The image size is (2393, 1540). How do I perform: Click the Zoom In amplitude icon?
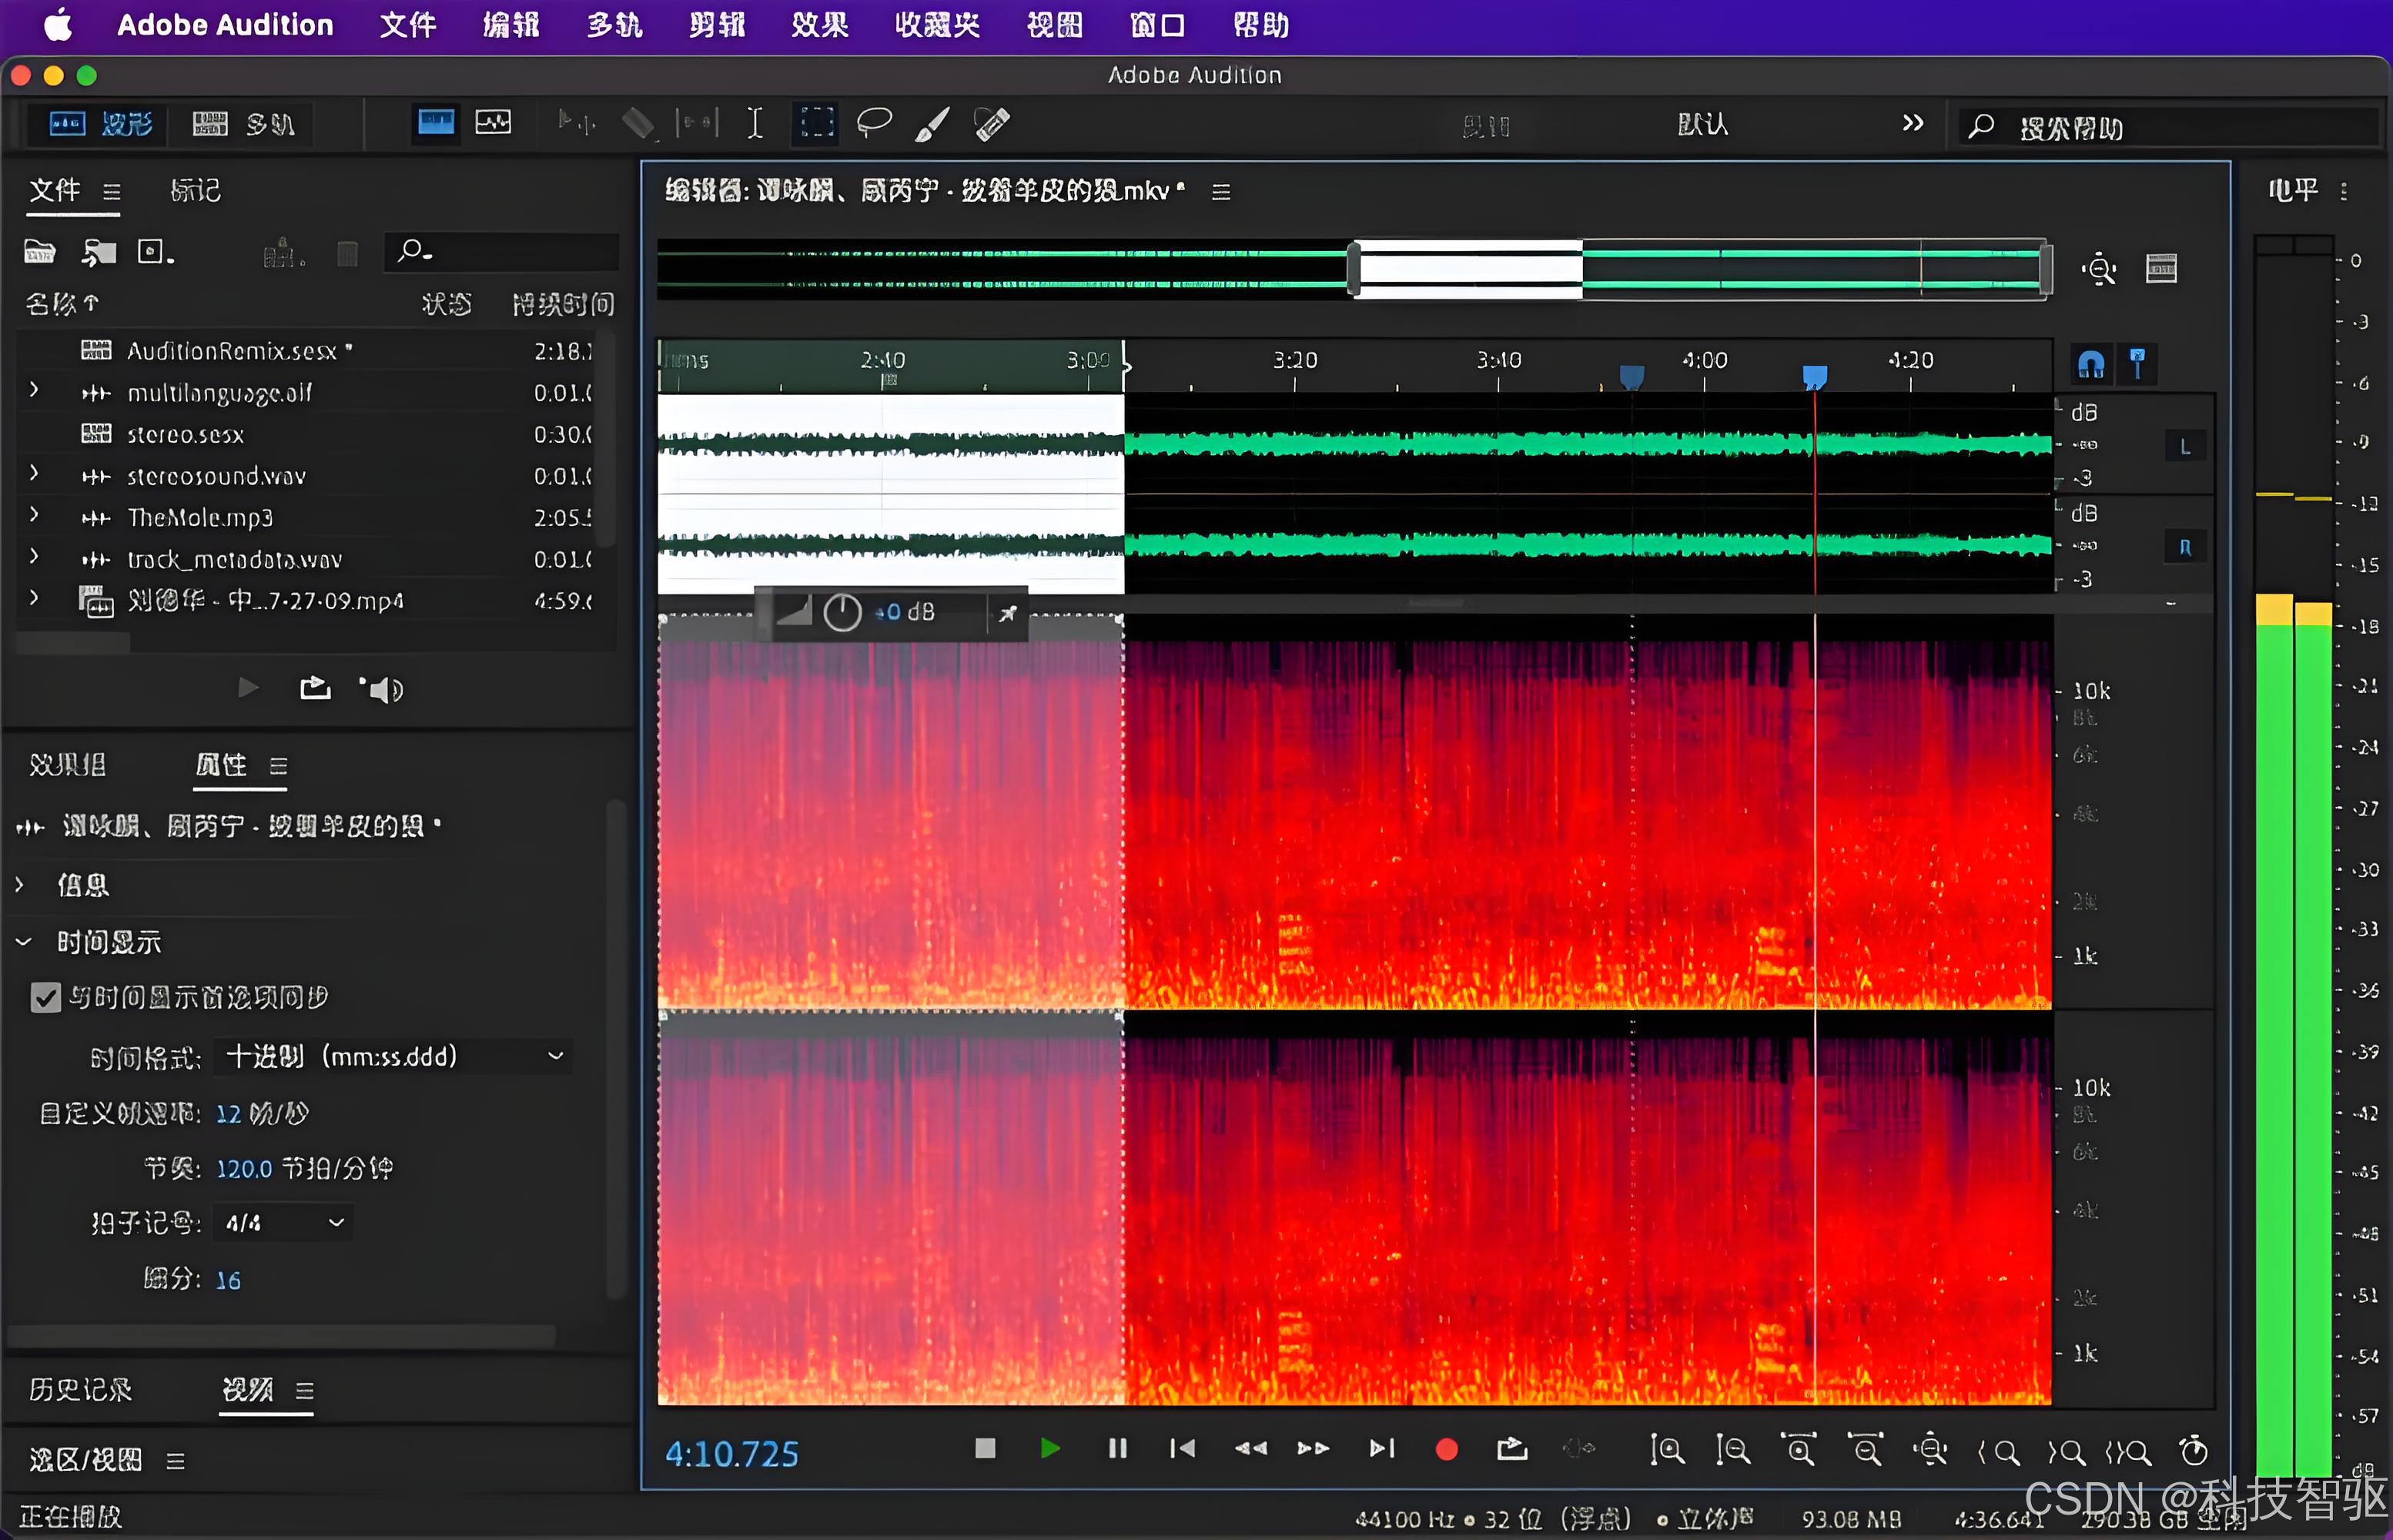[1666, 1450]
